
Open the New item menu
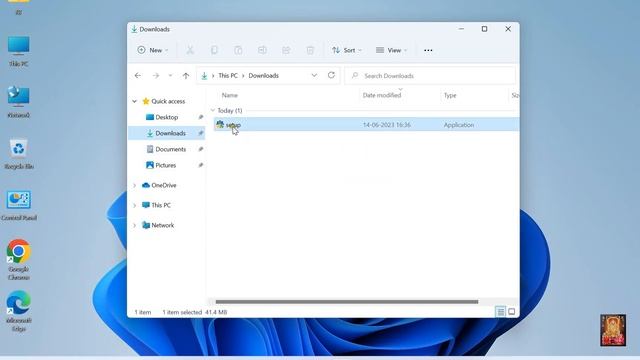coord(153,50)
